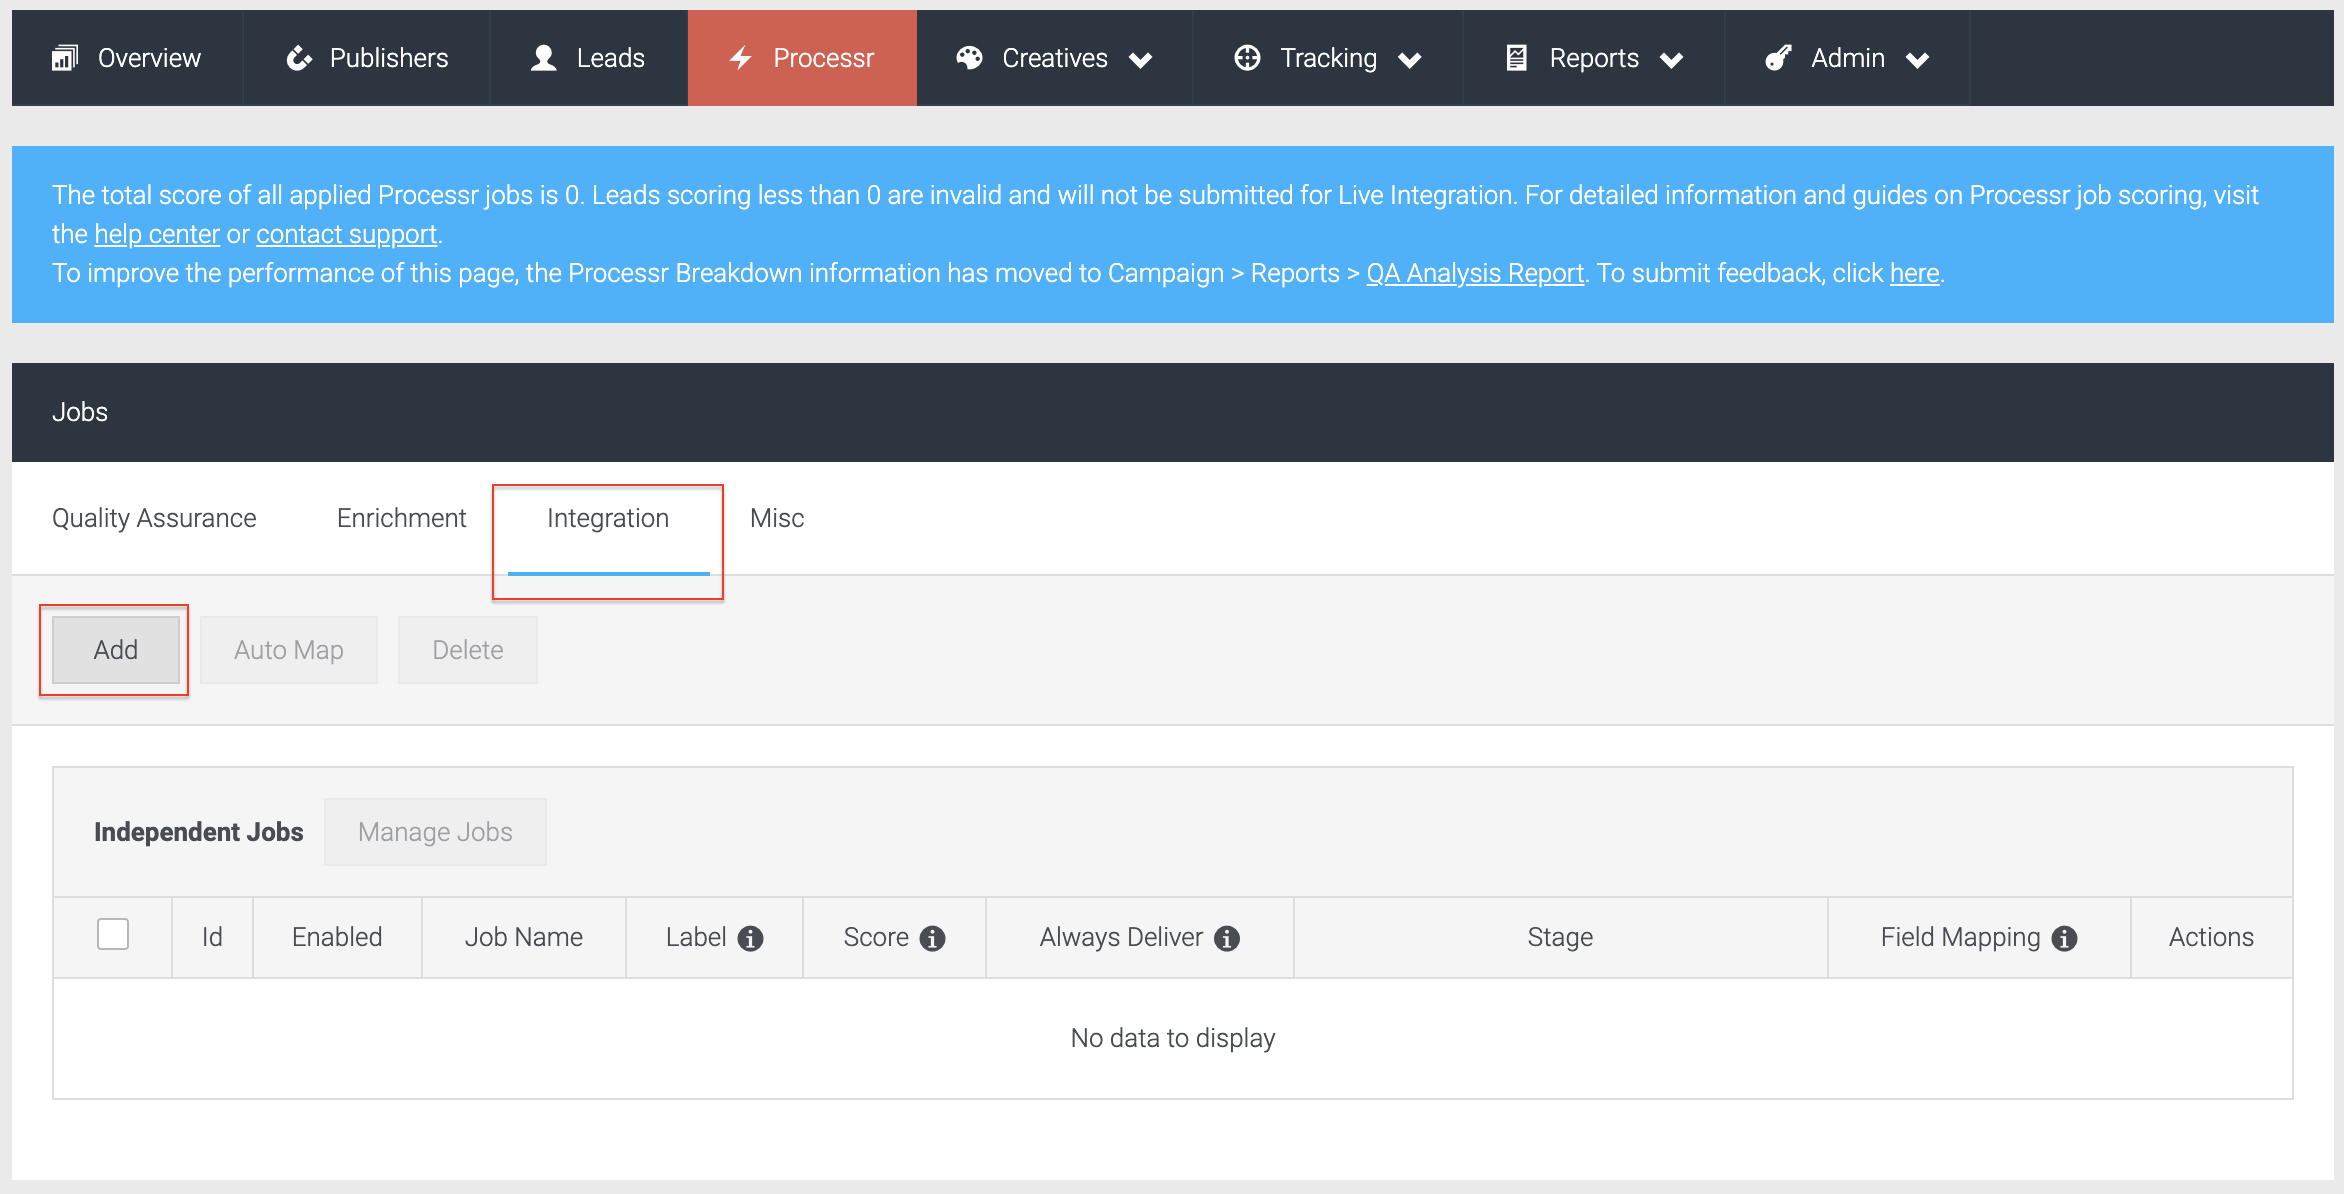Open the Tracking dropdown
This screenshot has height=1194, width=2344.
click(x=1411, y=60)
